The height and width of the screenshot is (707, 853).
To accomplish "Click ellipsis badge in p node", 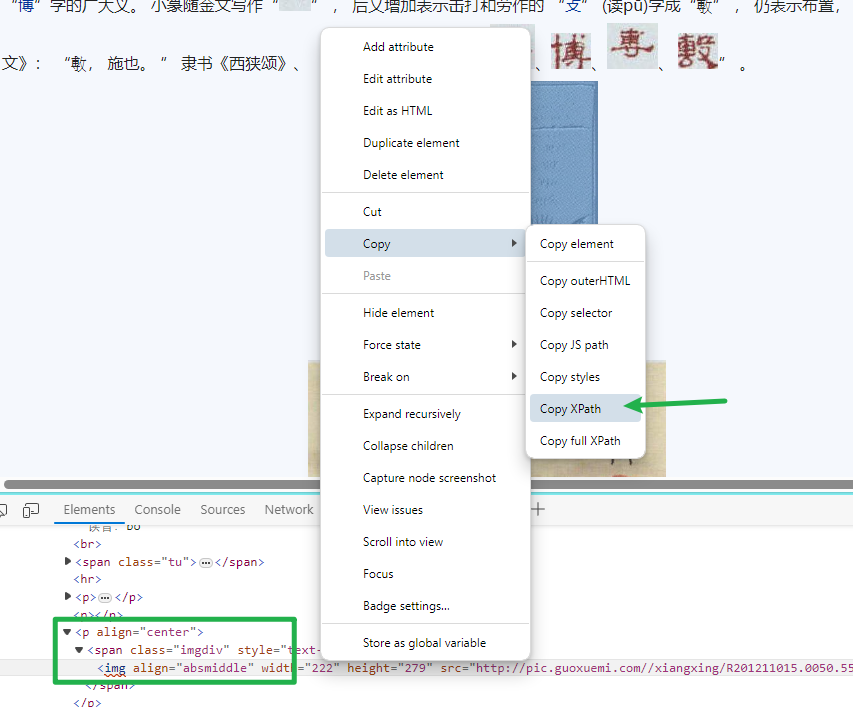I will pyautogui.click(x=105, y=598).
